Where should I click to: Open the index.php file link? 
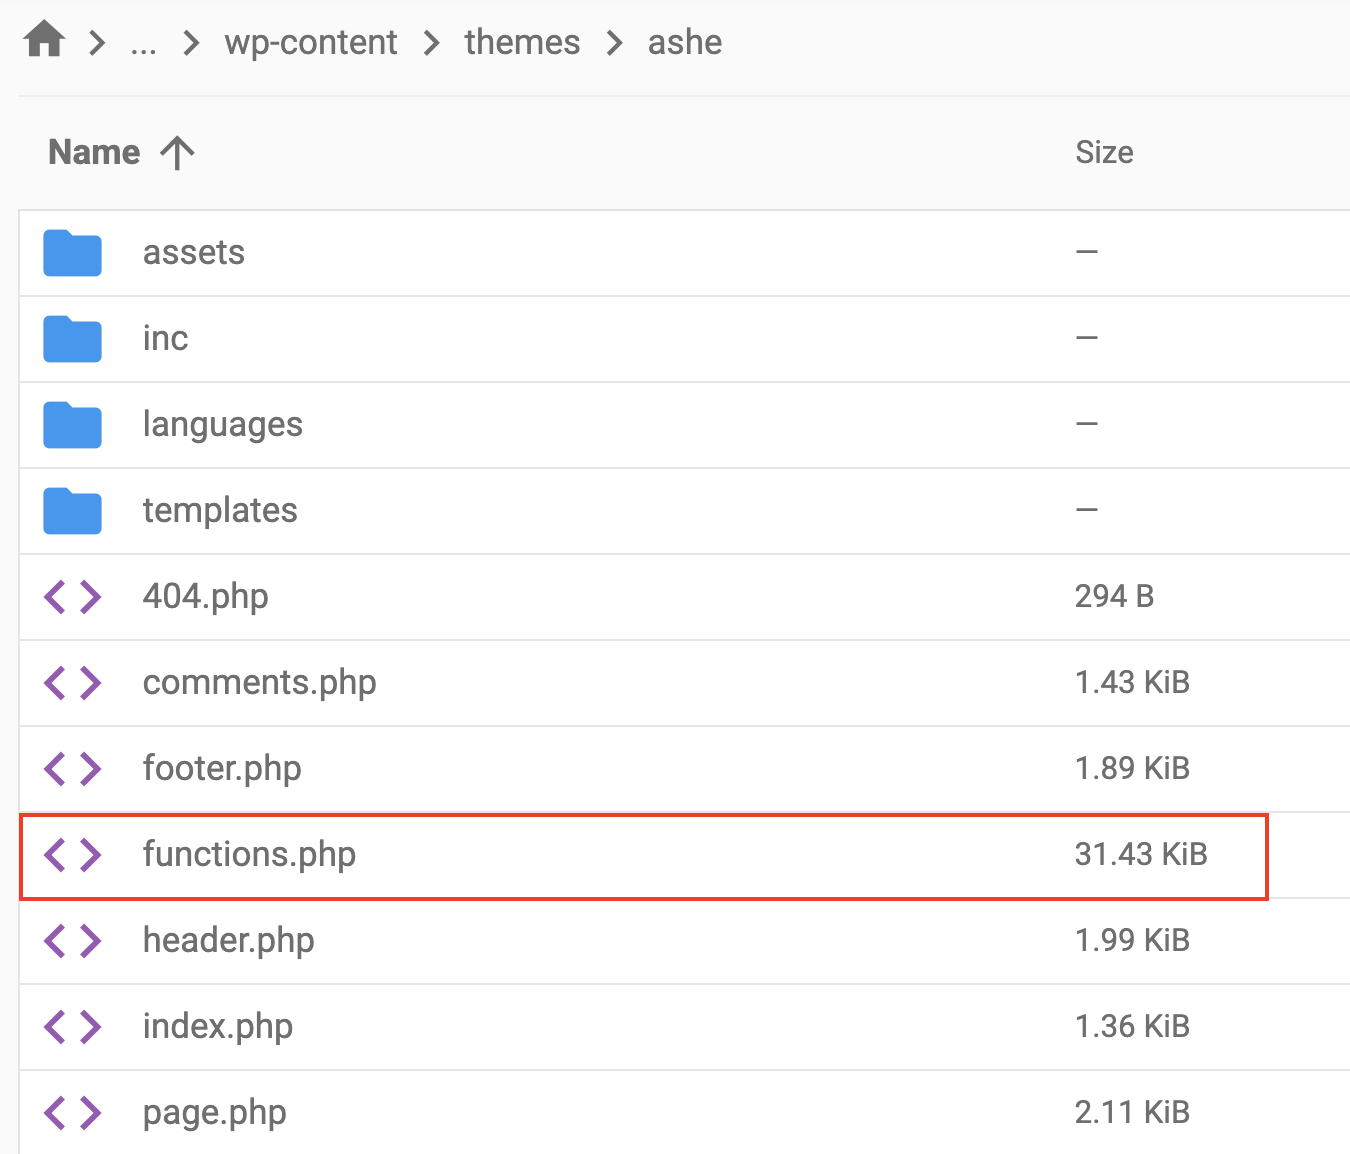pyautogui.click(x=218, y=1027)
